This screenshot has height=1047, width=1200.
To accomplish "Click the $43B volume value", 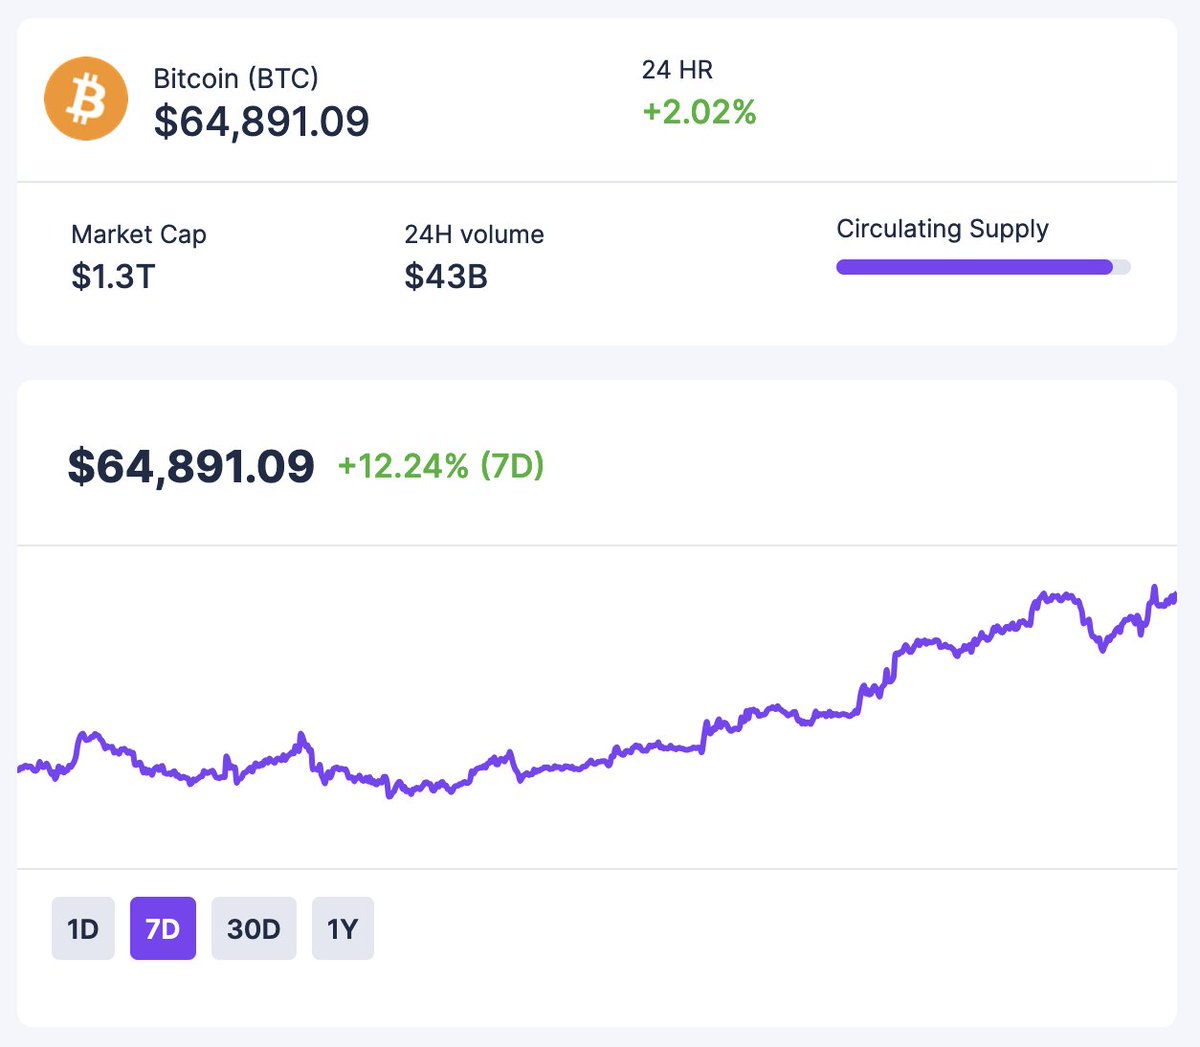I will 446,276.
